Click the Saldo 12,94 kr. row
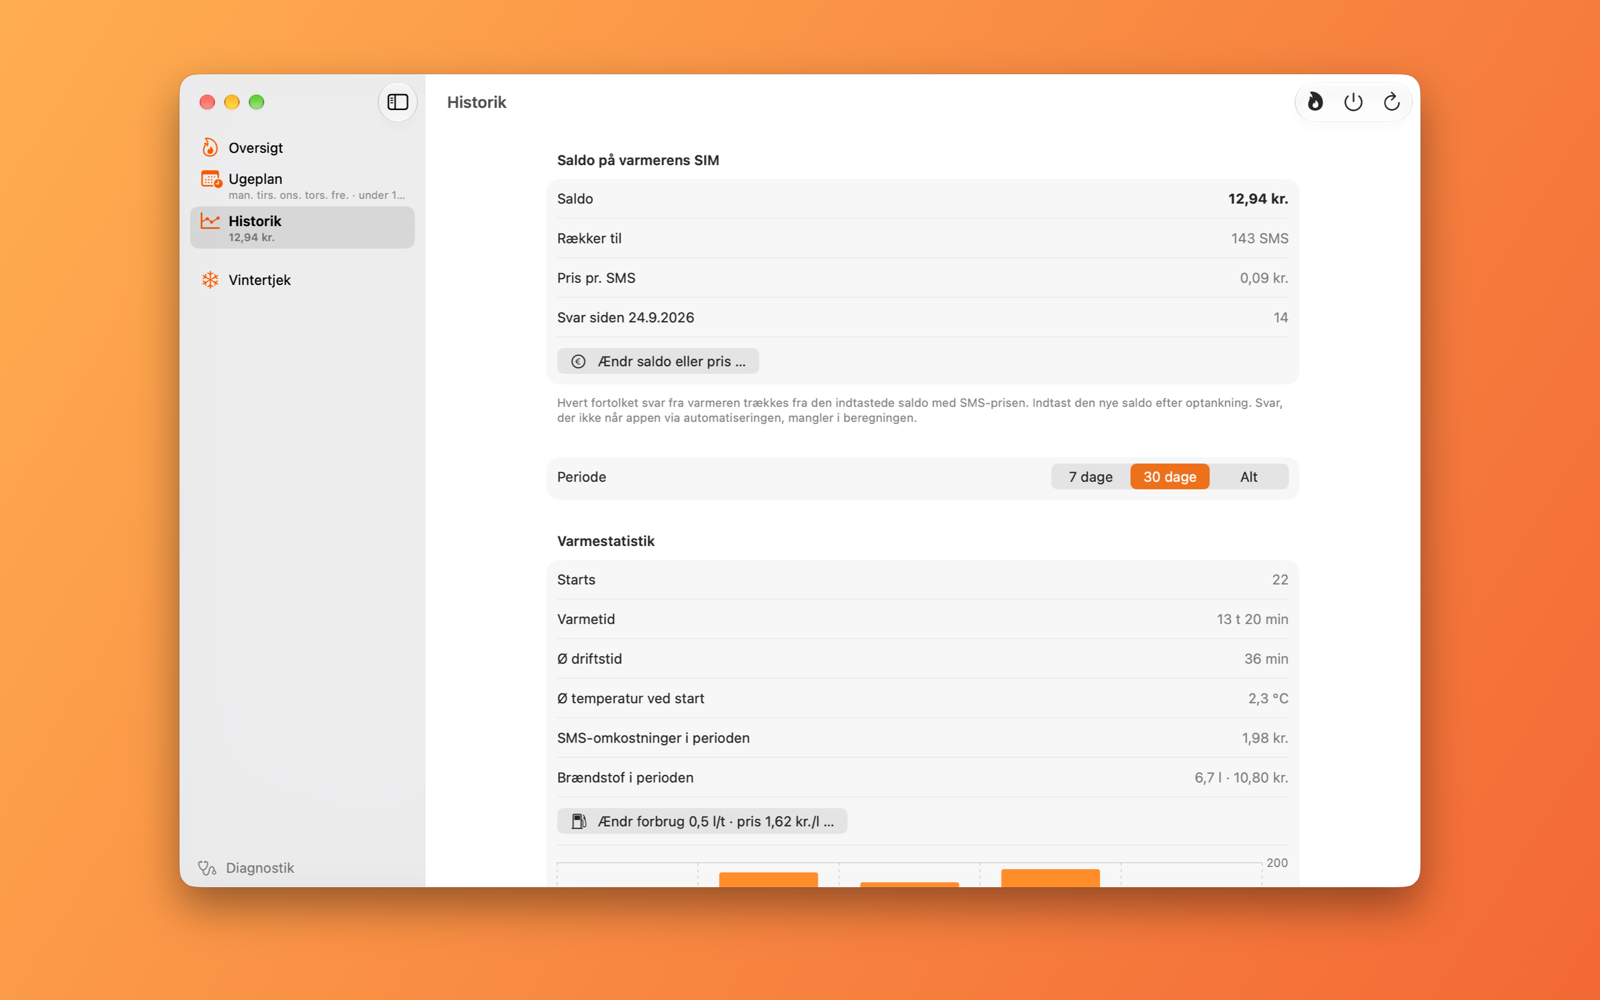This screenshot has width=1600, height=1000. pos(922,199)
